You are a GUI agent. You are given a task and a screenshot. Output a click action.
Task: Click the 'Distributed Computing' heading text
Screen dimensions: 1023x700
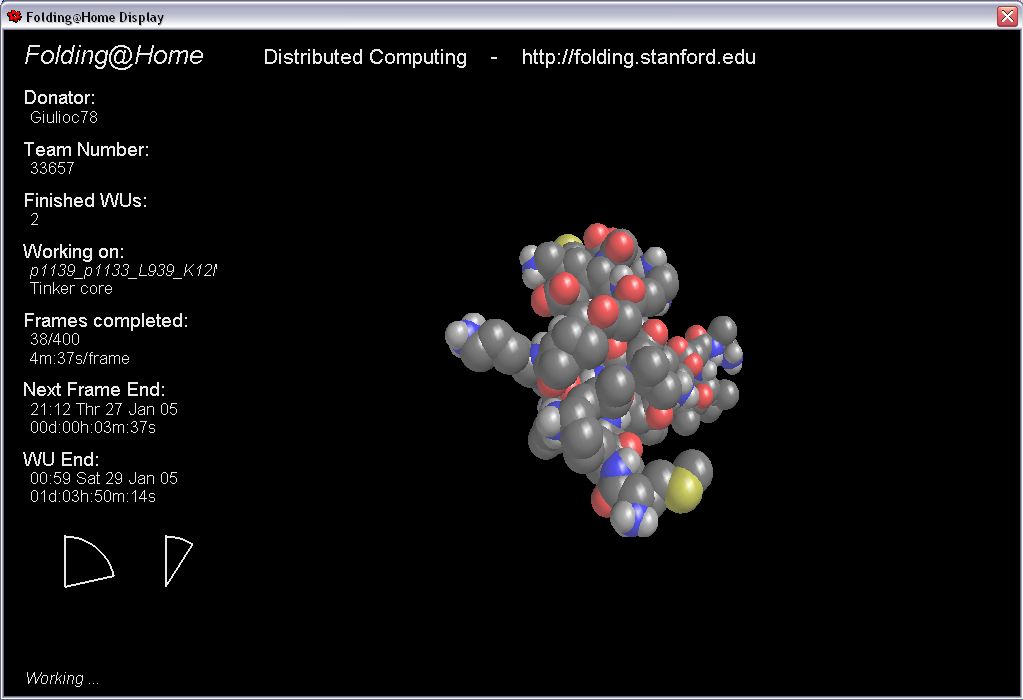[365, 57]
